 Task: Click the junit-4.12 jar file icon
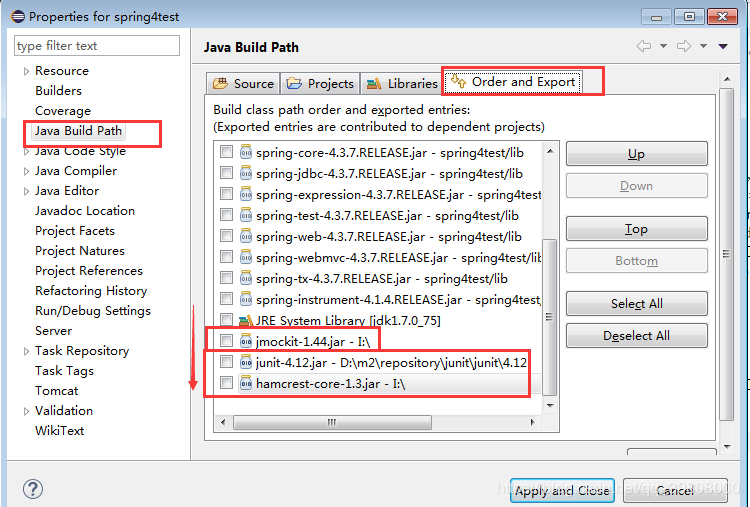pos(245,363)
